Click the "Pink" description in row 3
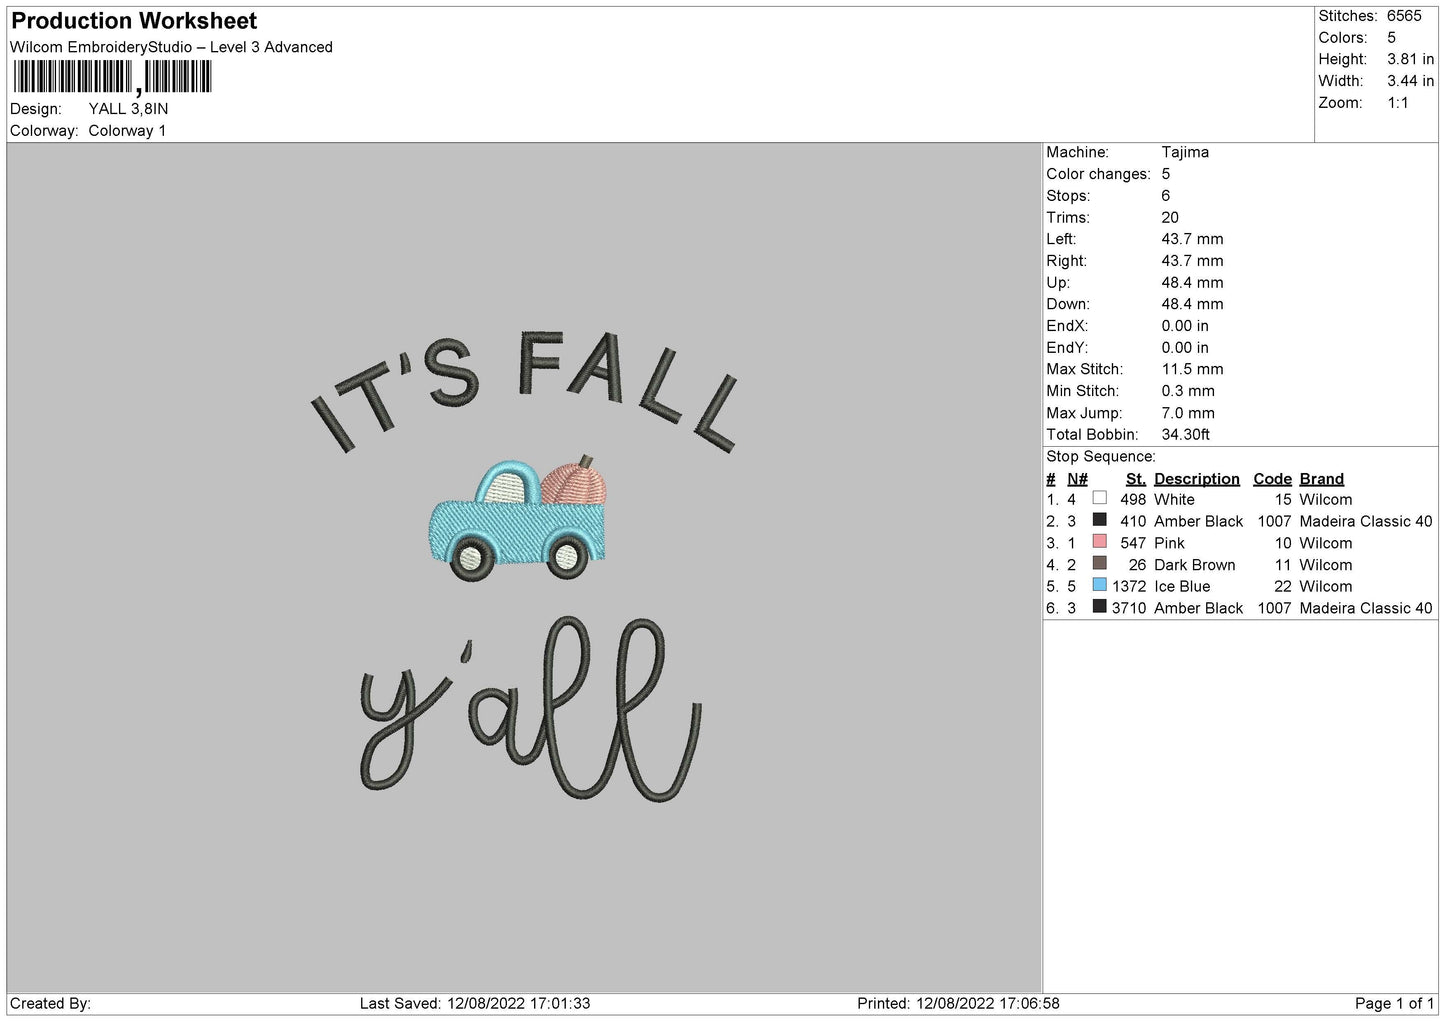The height and width of the screenshot is (1021, 1445). point(1169,544)
